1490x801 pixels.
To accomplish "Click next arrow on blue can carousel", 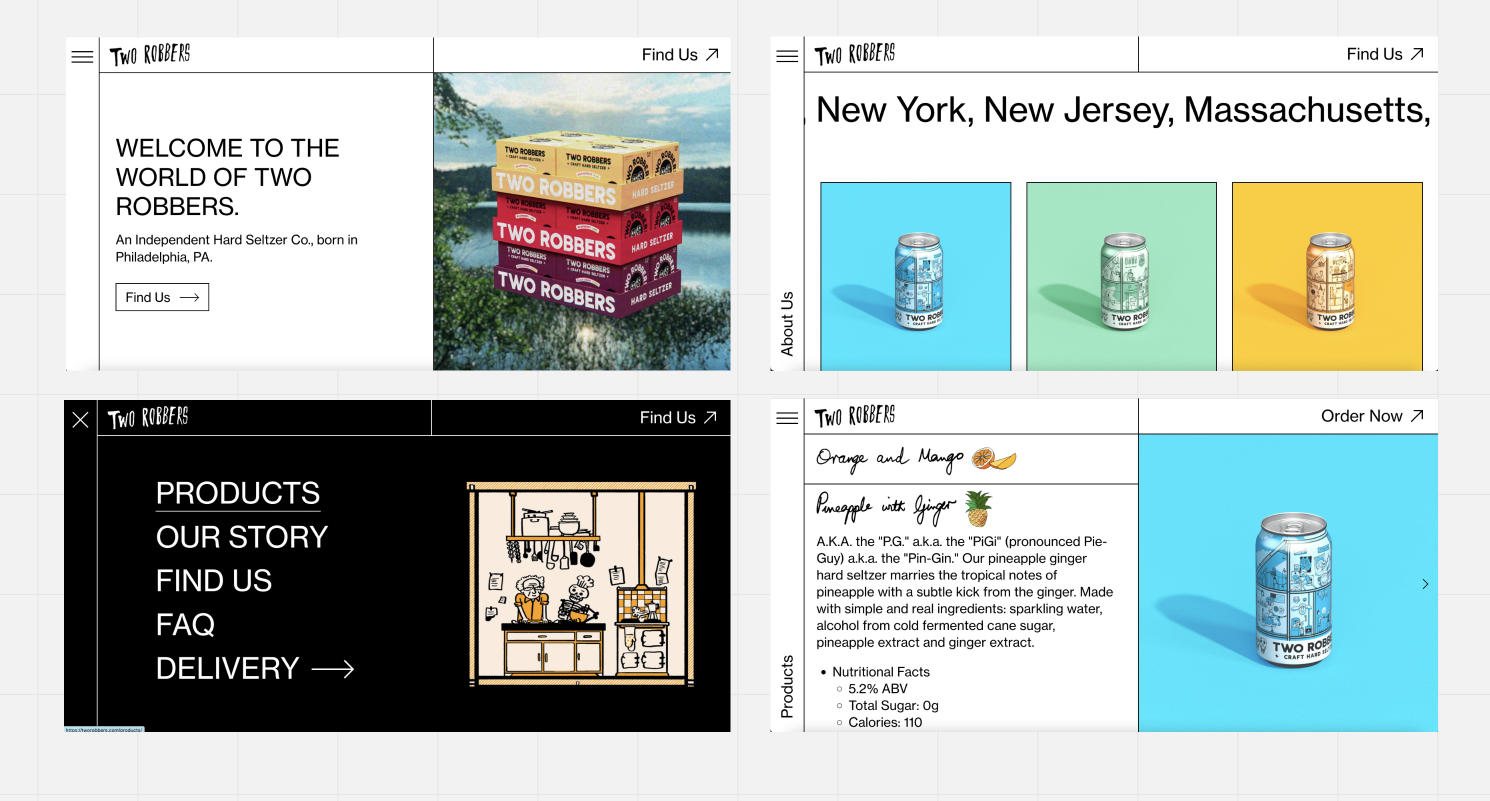I will pos(1425,584).
